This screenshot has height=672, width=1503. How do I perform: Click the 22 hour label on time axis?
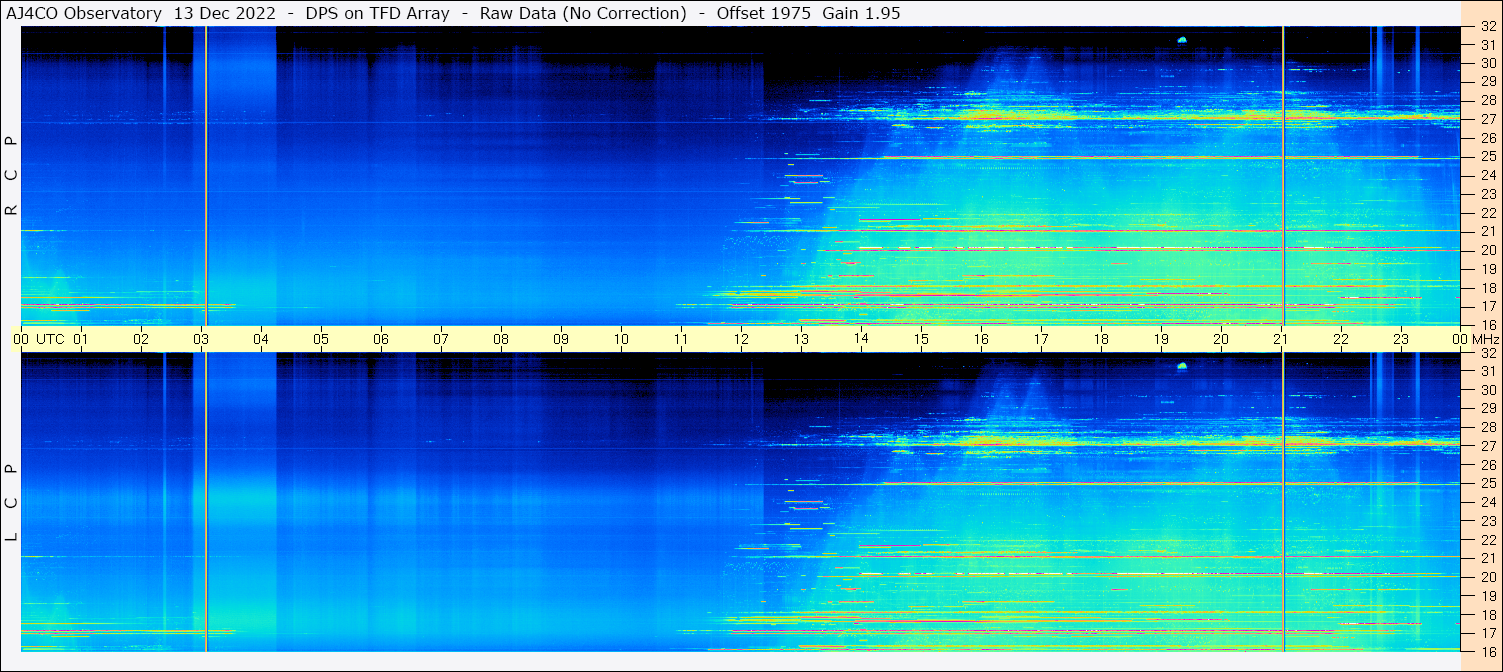pyautogui.click(x=1341, y=339)
